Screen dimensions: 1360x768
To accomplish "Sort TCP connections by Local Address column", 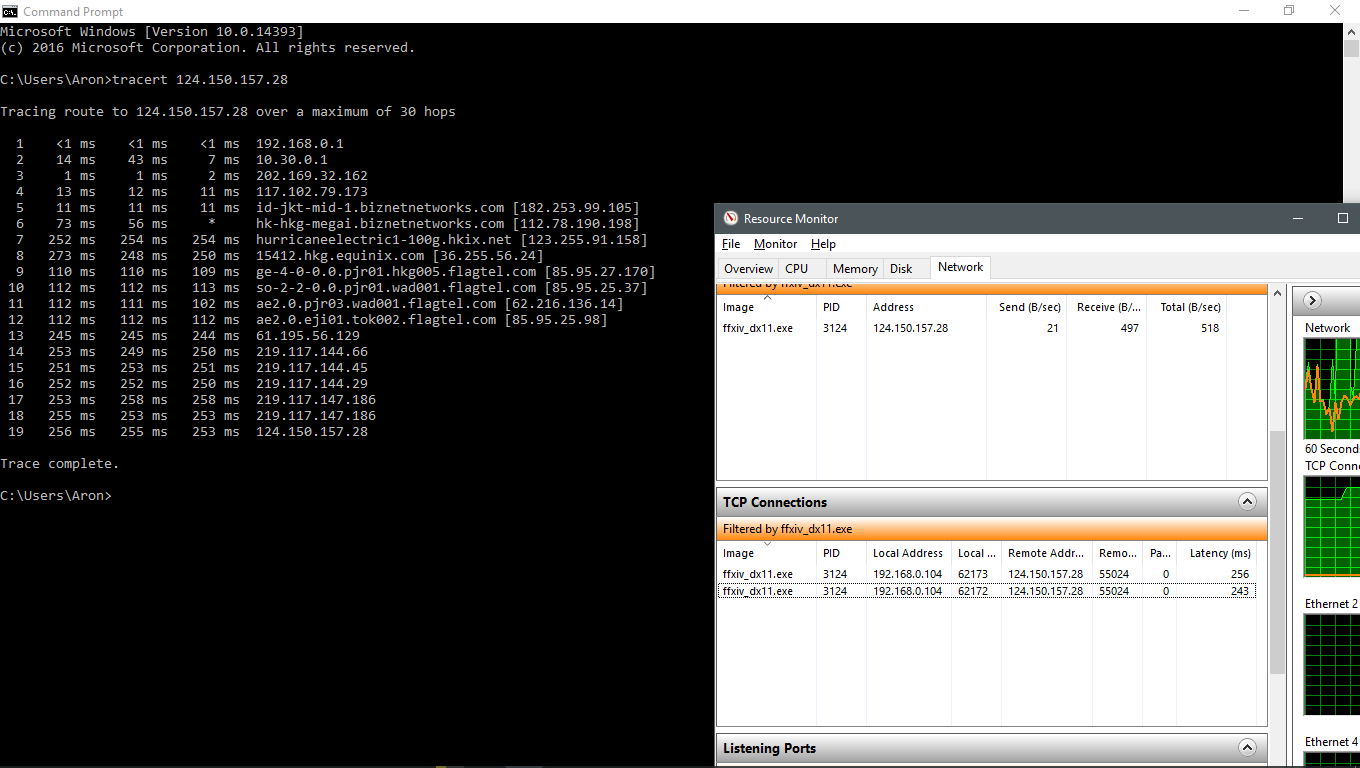I will point(908,553).
